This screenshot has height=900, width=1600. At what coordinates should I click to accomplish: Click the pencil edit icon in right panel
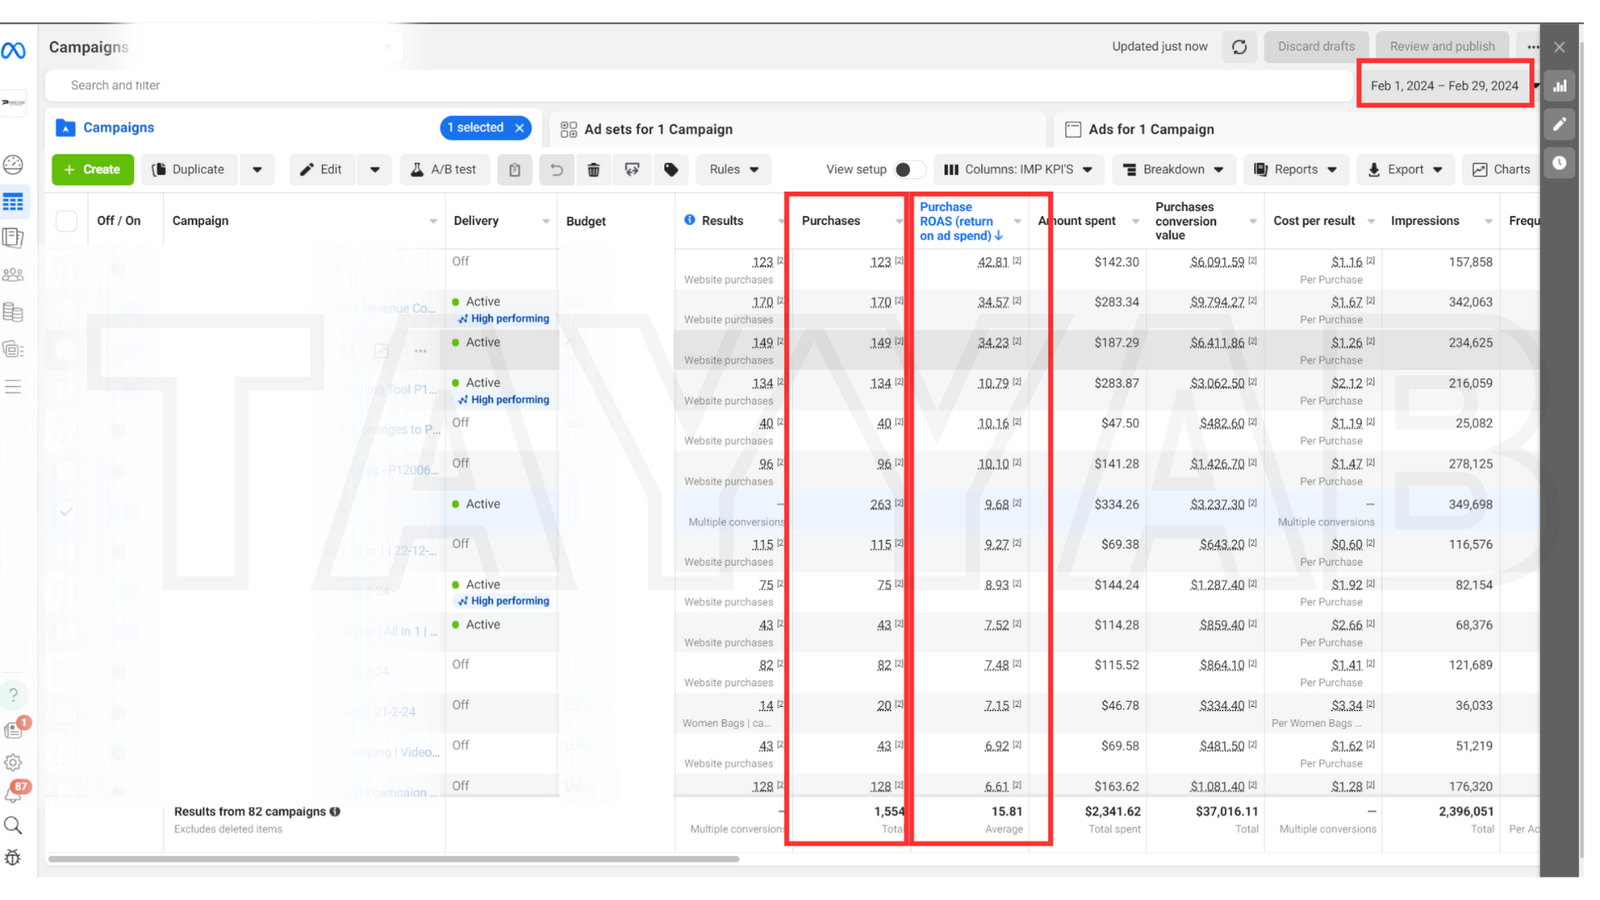(1559, 124)
